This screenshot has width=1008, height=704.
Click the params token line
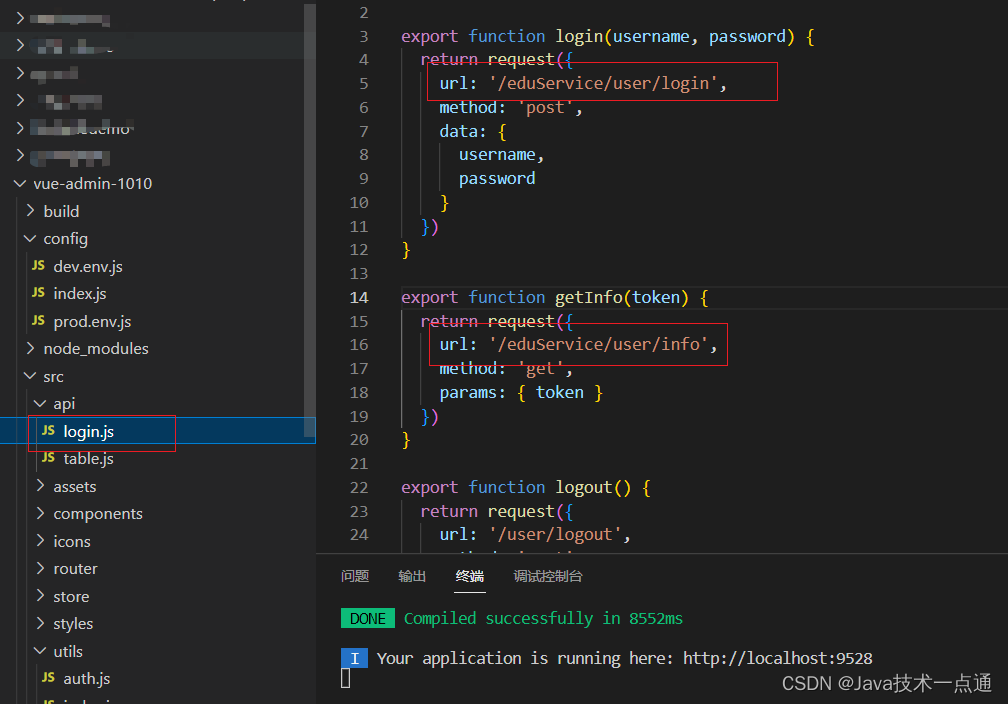click(521, 392)
